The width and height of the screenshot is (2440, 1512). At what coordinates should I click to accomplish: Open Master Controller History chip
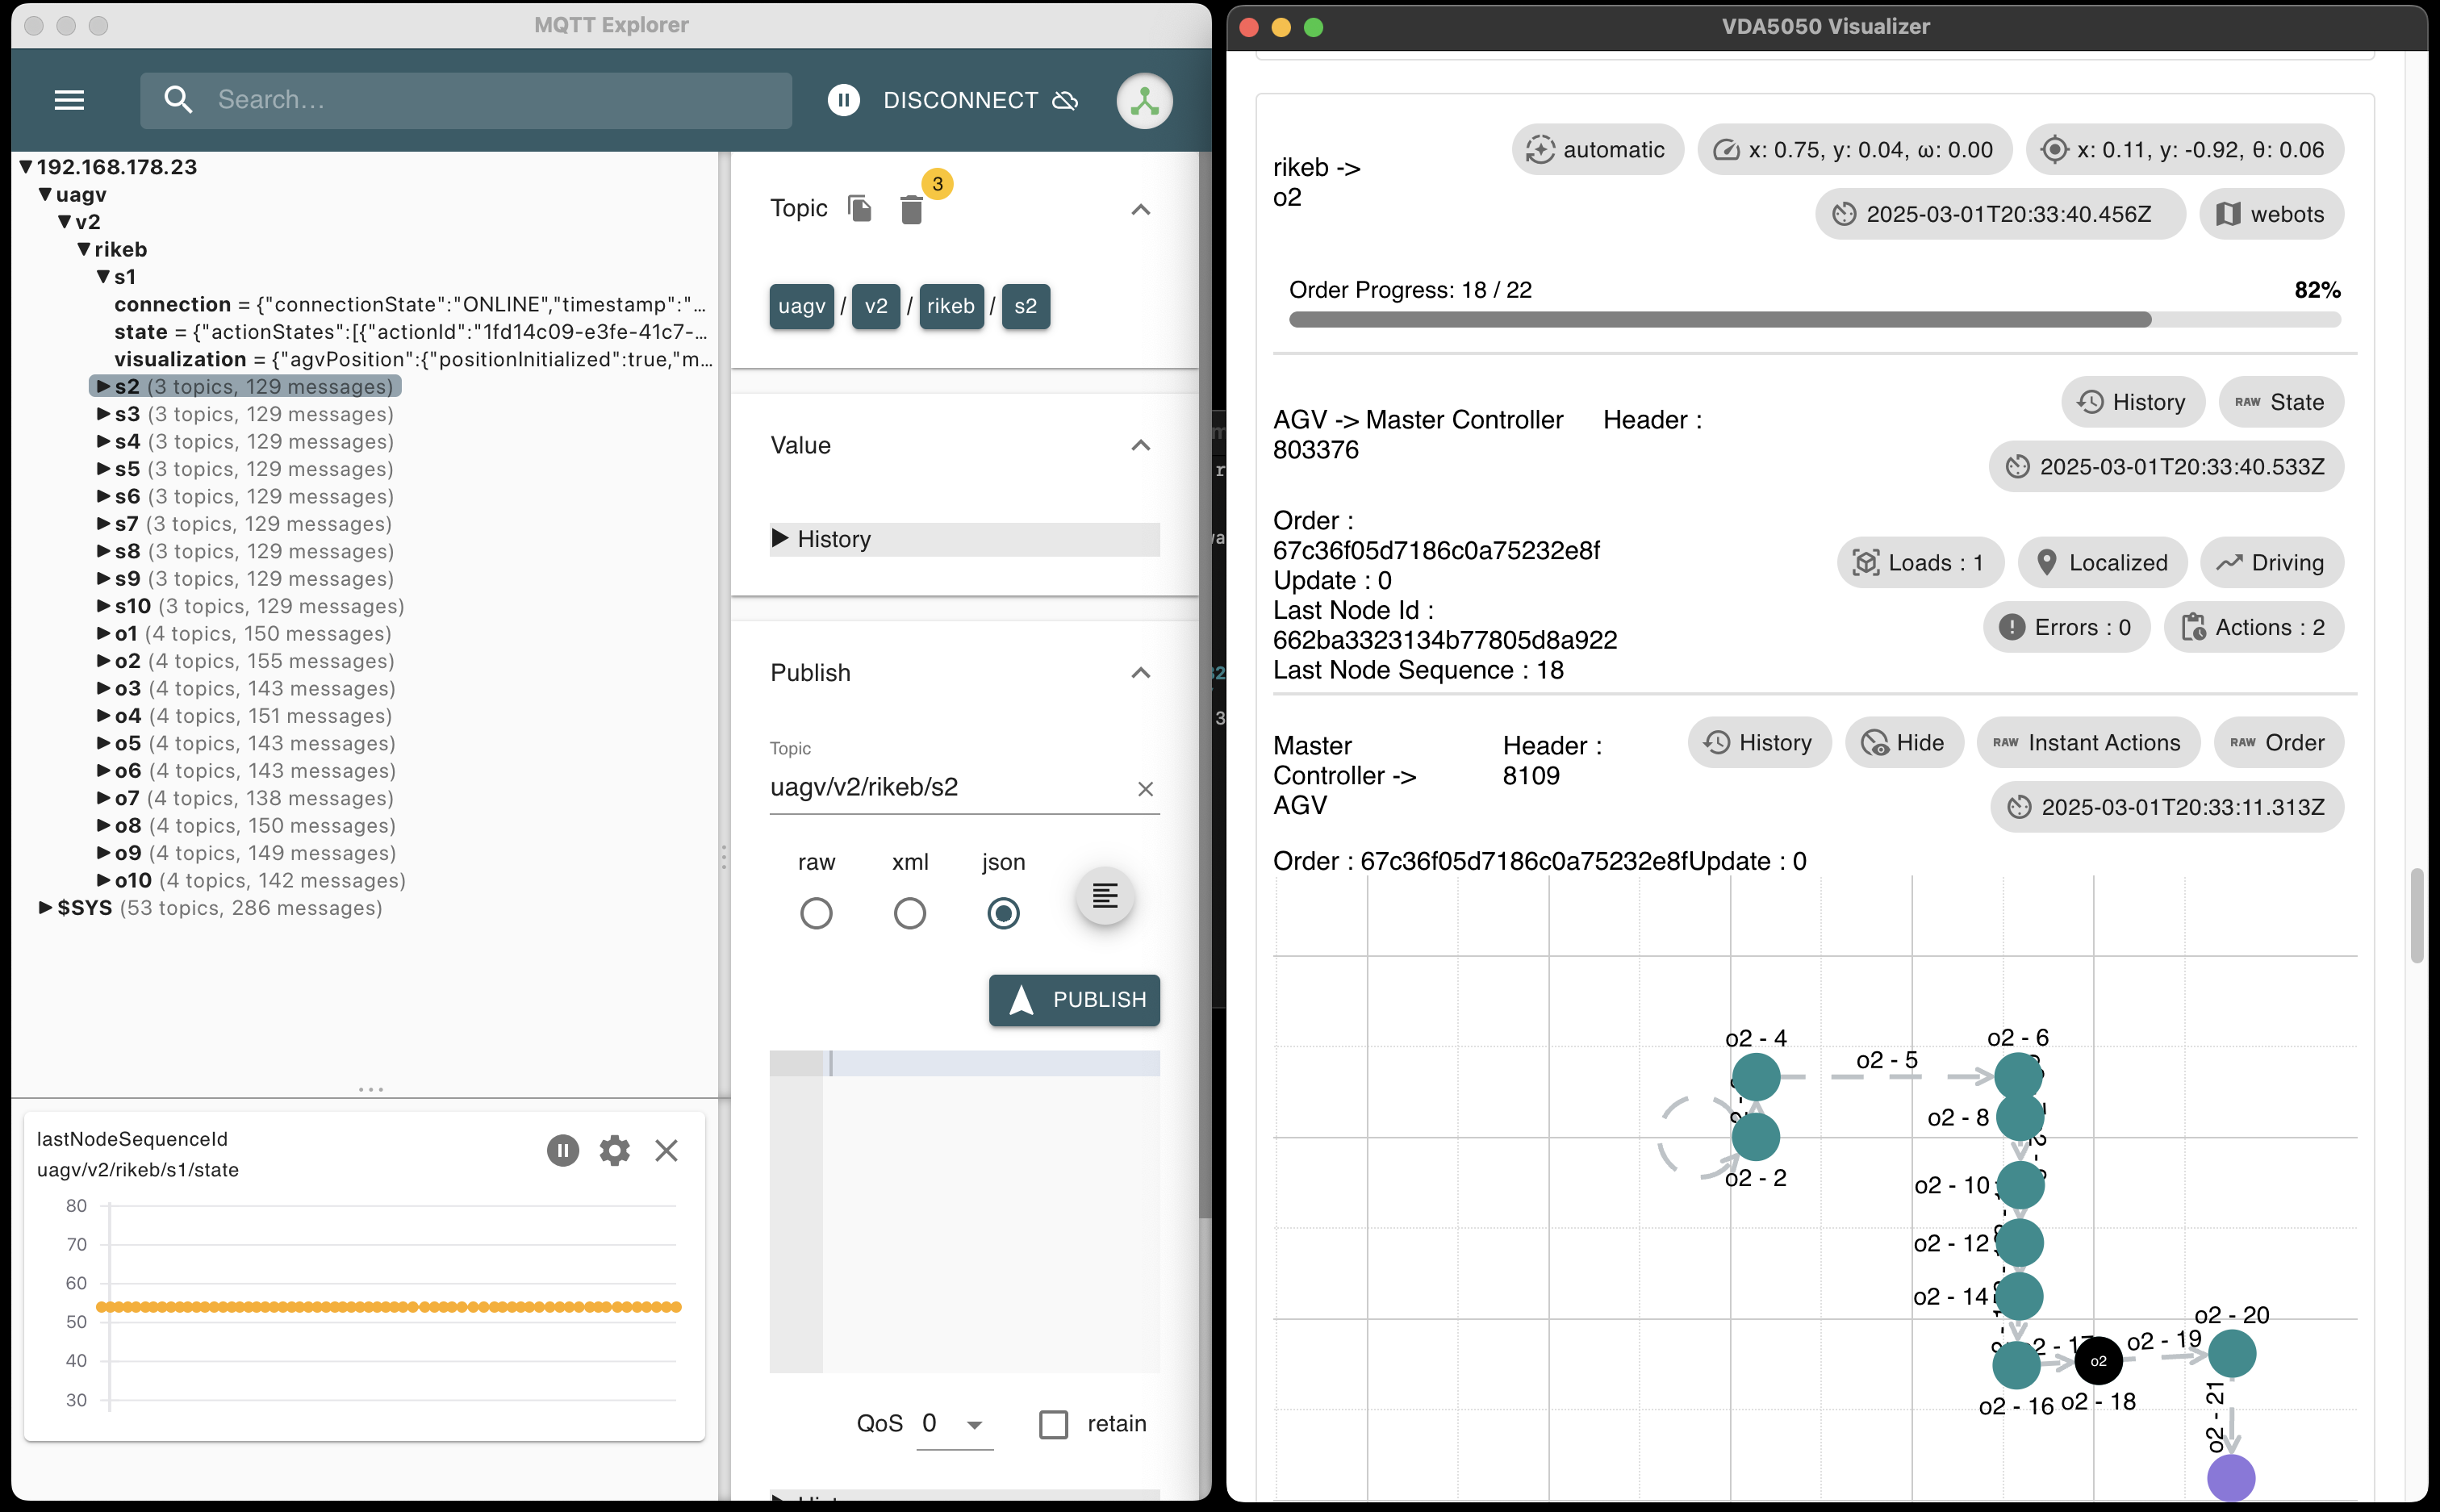coord(1759,742)
